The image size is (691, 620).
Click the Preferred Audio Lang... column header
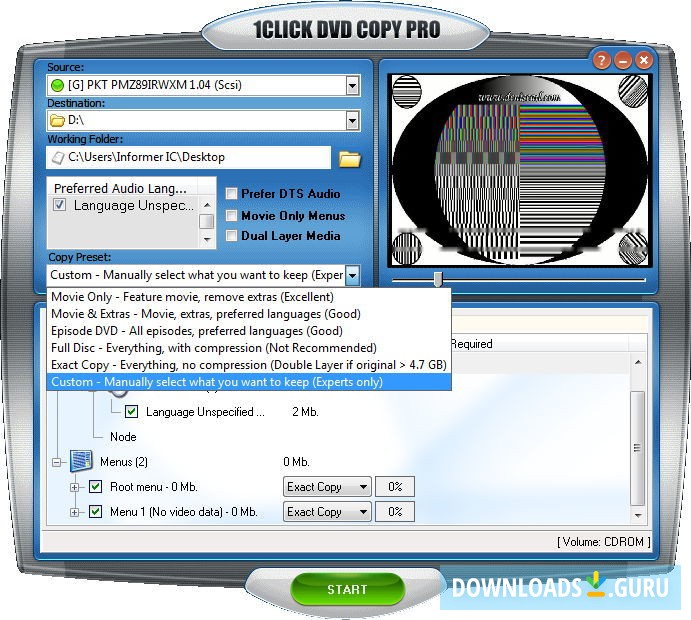122,188
